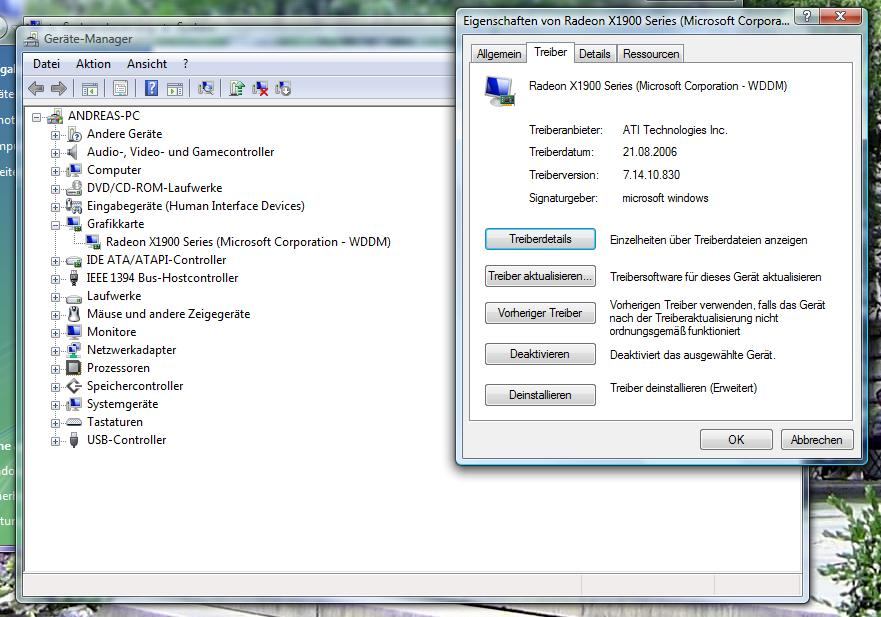Expand the Monitore node
Viewport: 881px width, 617px height.
coord(55,333)
